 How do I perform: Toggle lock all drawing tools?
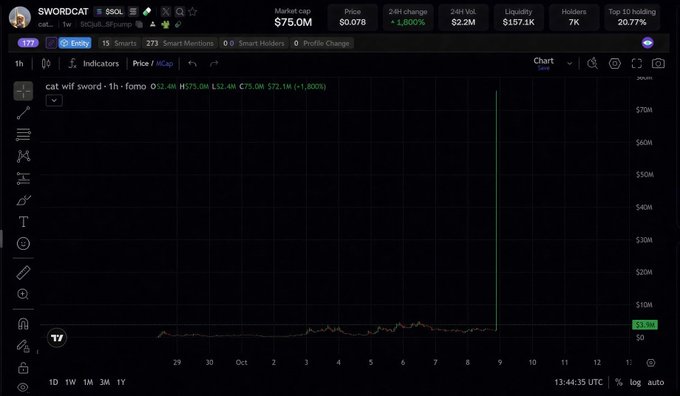(x=23, y=368)
